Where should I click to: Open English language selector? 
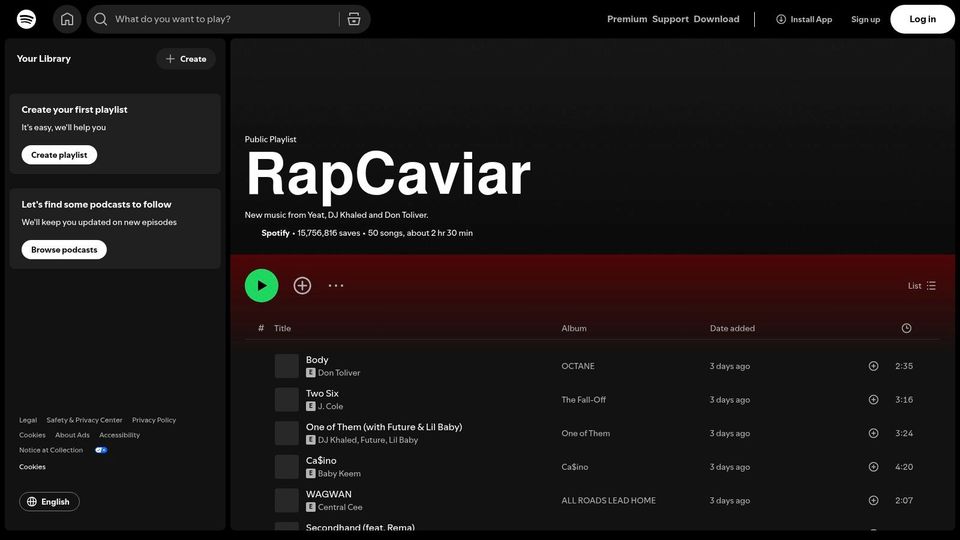click(x=49, y=502)
